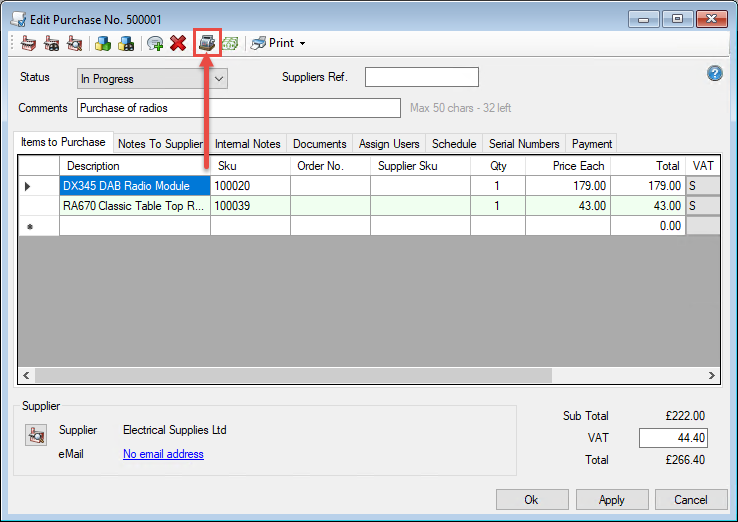The width and height of the screenshot is (738, 522).
Task: Select the DX345 DAB Radio Module description cell
Action: [134, 186]
